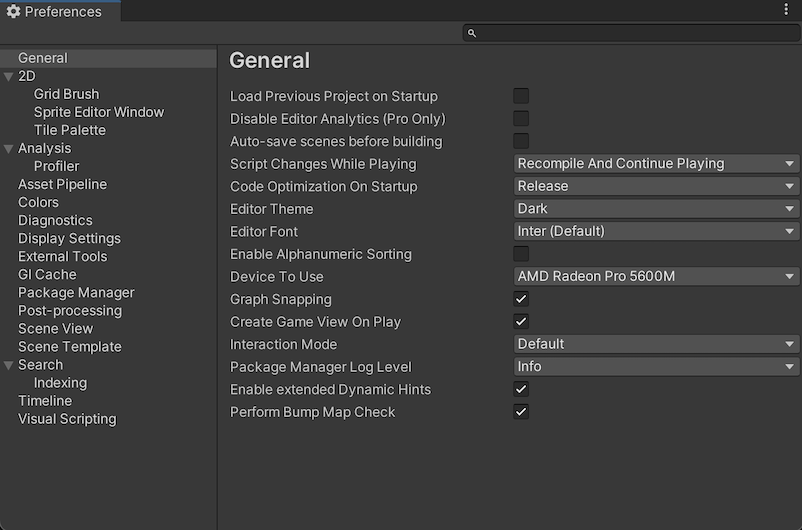
Task: Toggle the Graph Snapping checkbox
Action: click(x=521, y=299)
